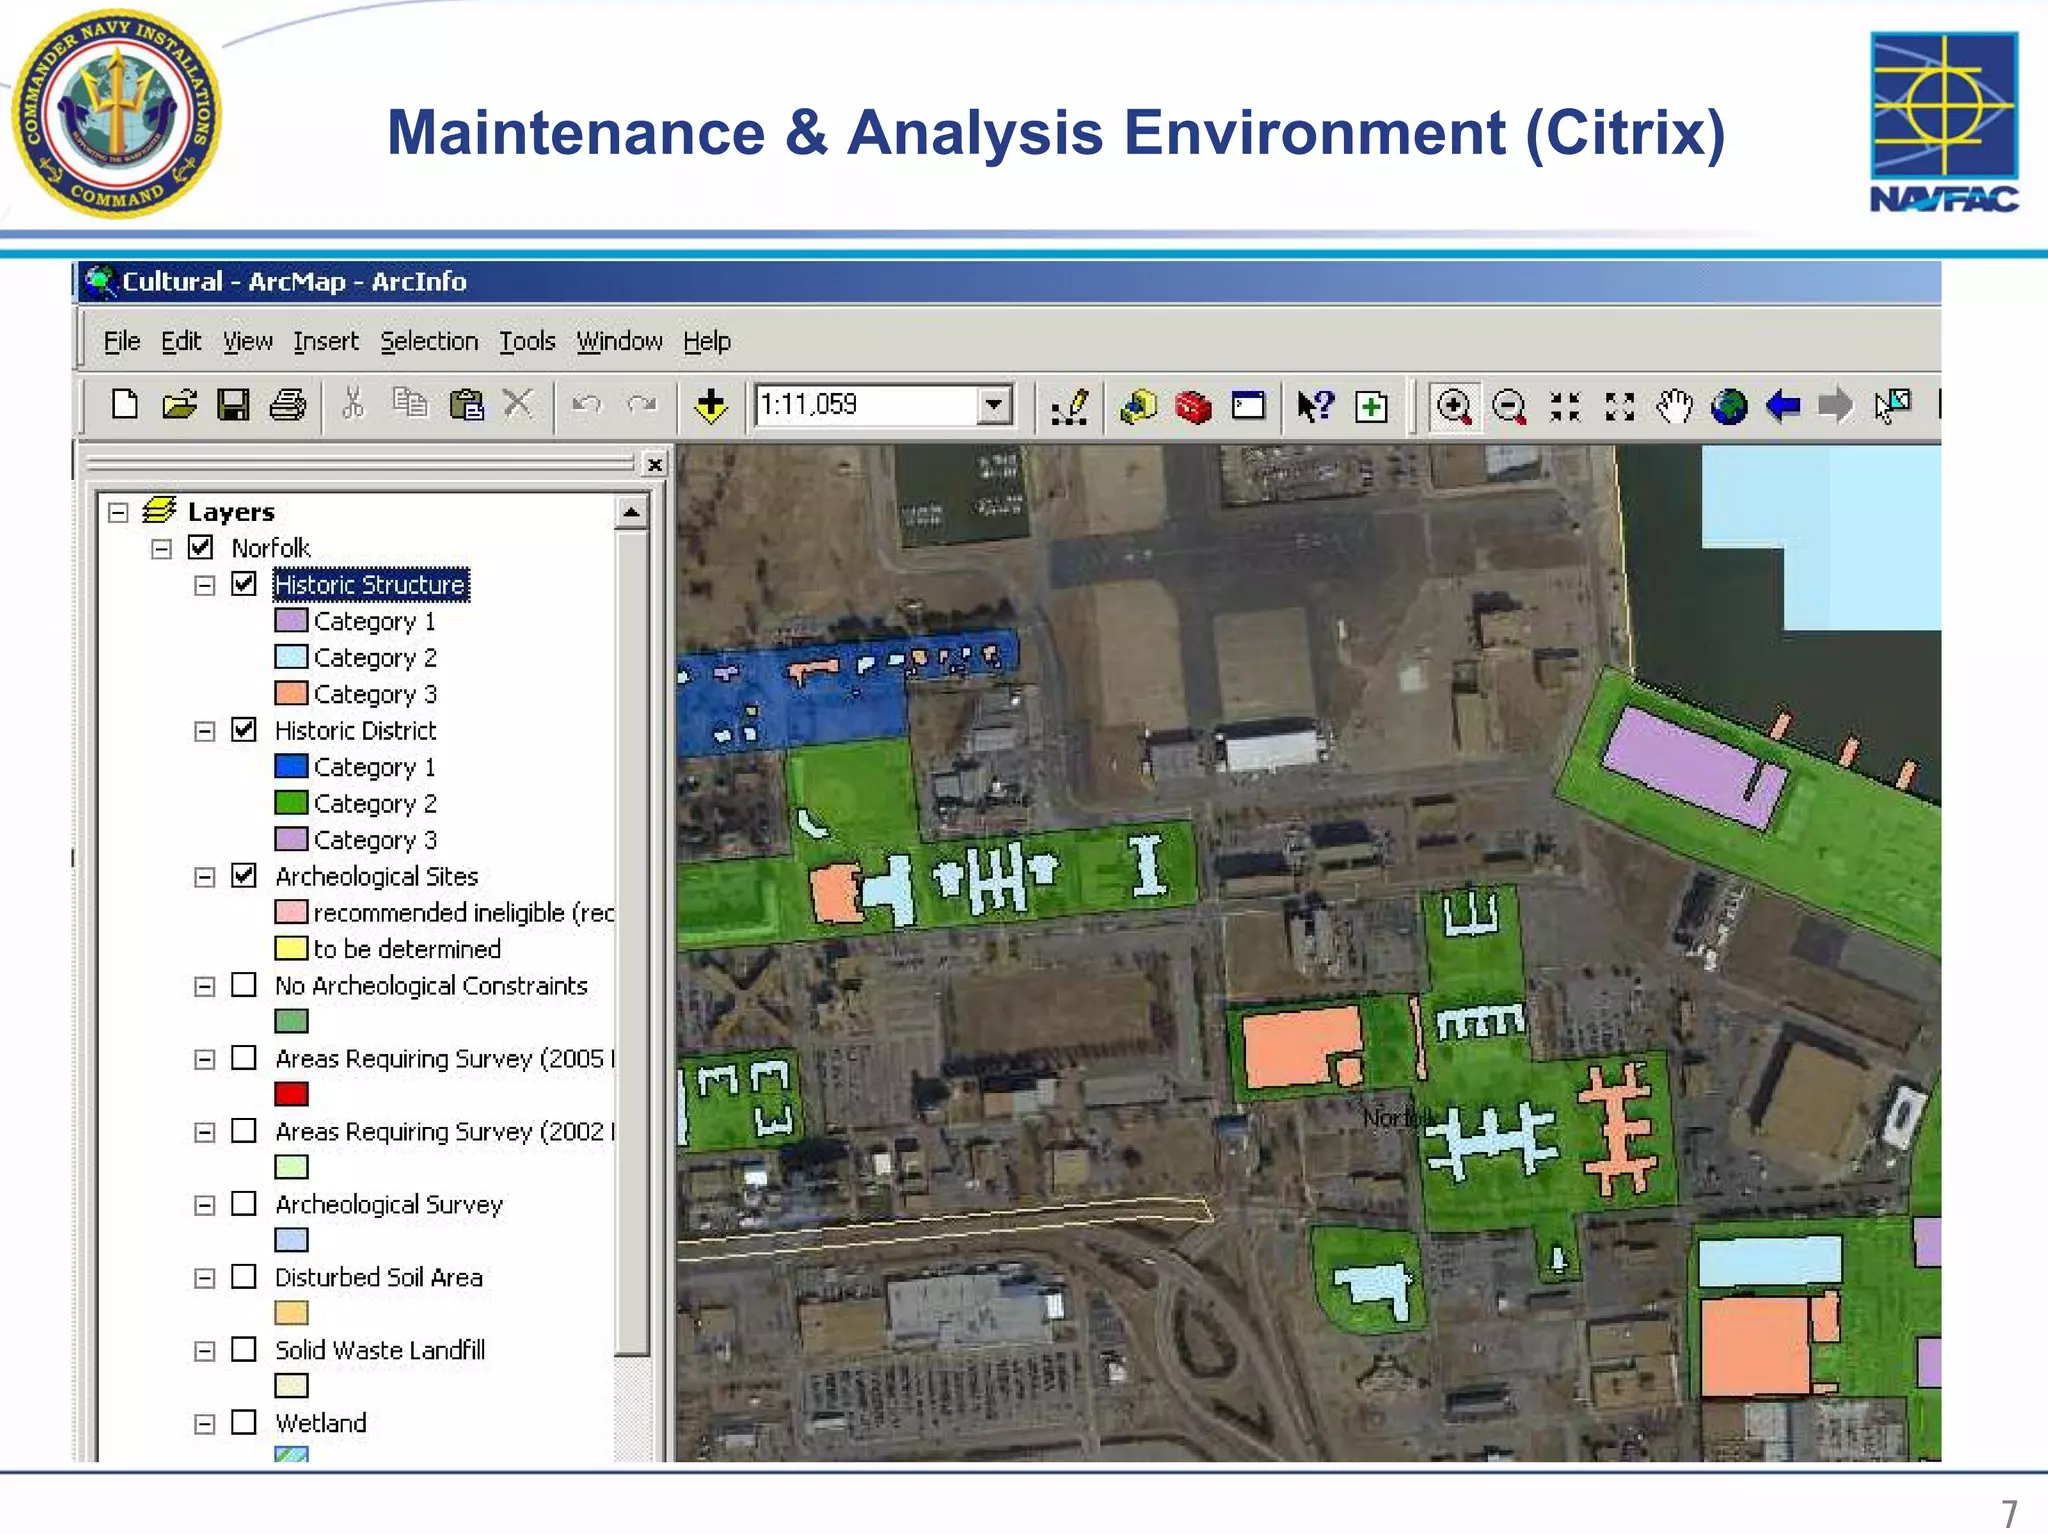Collapse Historic Structure legend

[x=204, y=585]
